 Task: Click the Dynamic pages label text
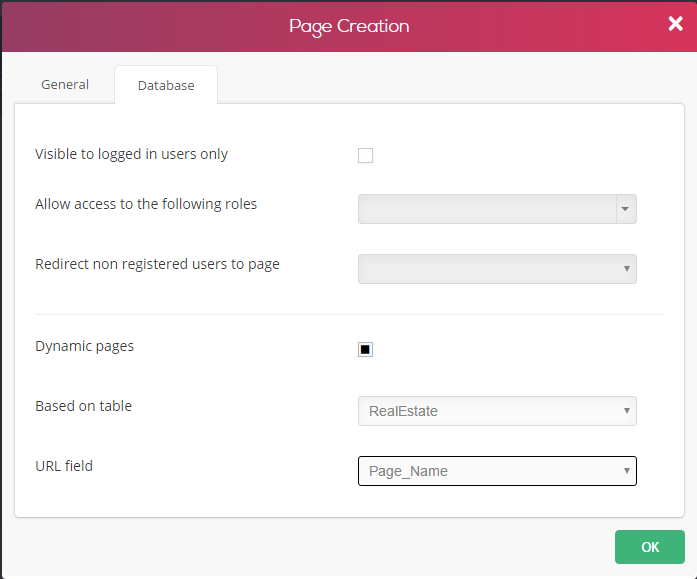coord(84,346)
